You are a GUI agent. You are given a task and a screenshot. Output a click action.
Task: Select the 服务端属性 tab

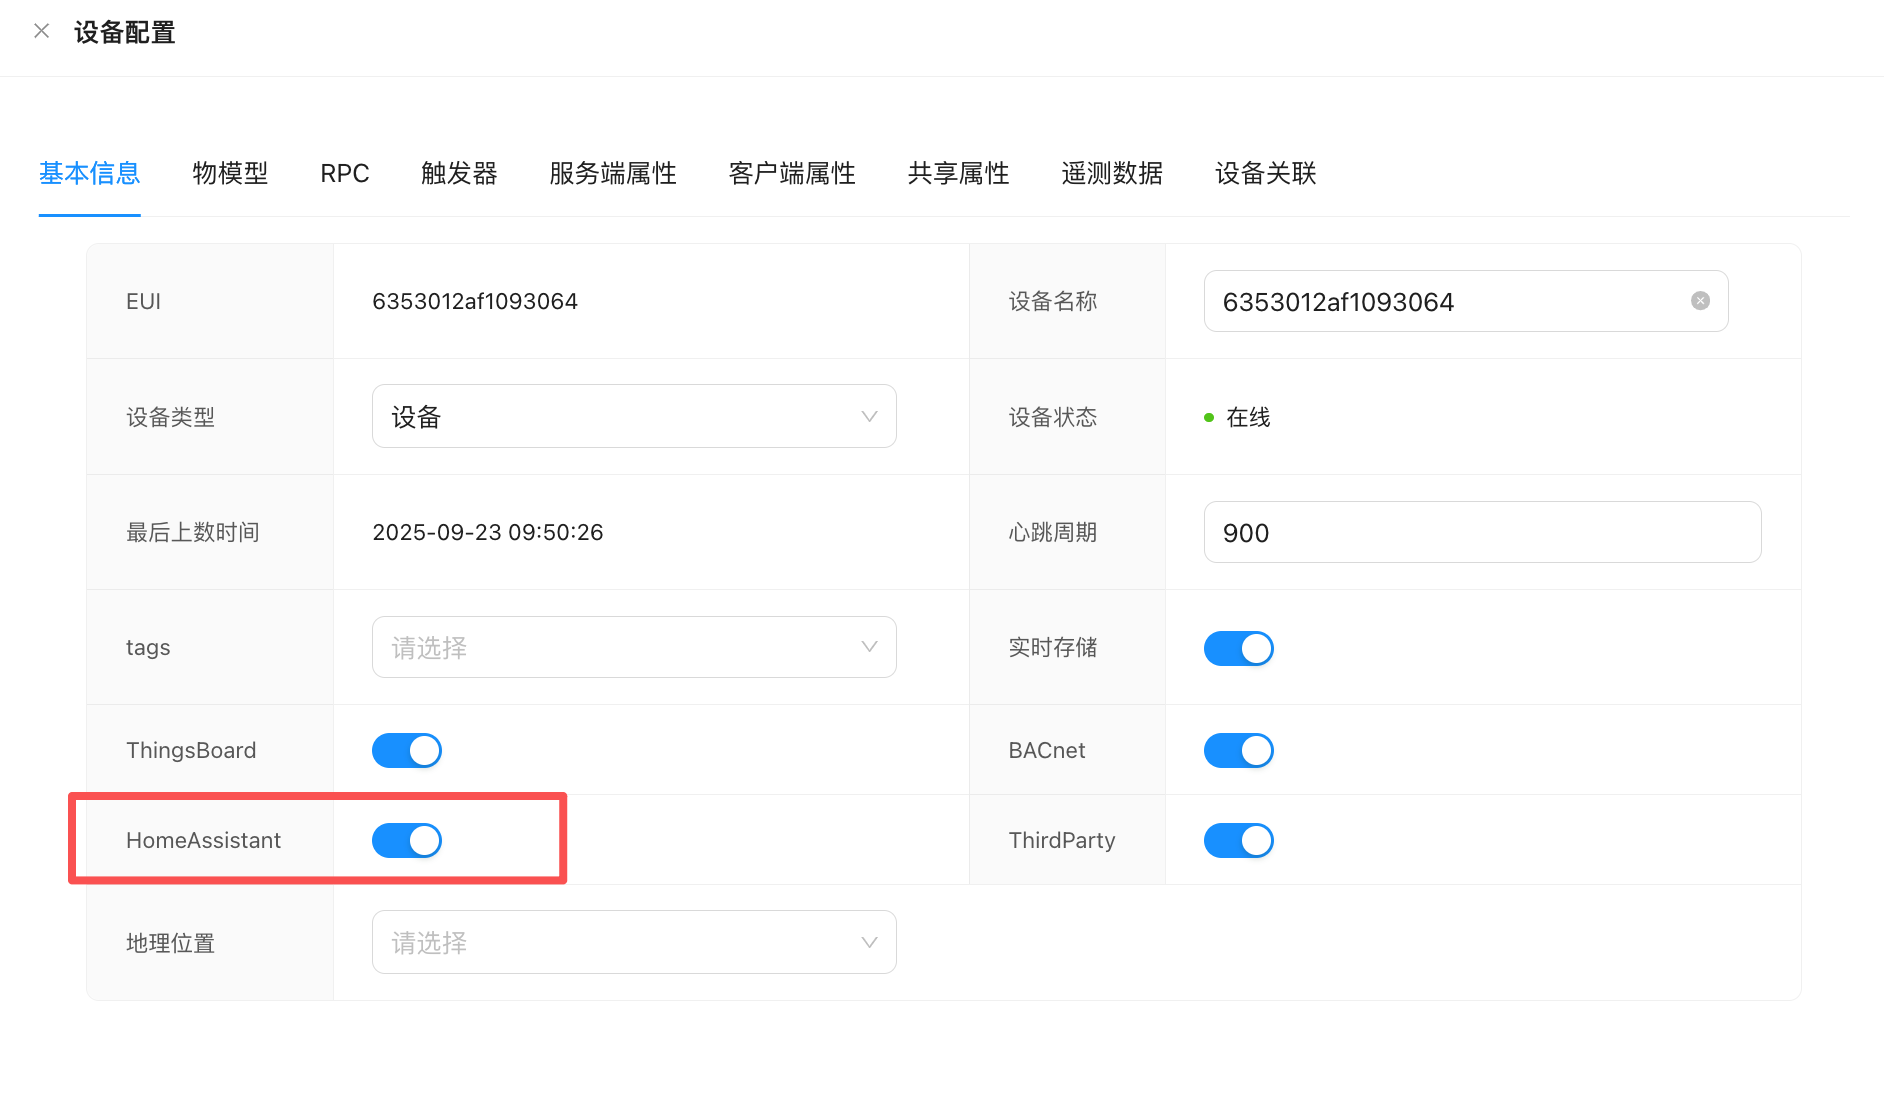click(612, 173)
